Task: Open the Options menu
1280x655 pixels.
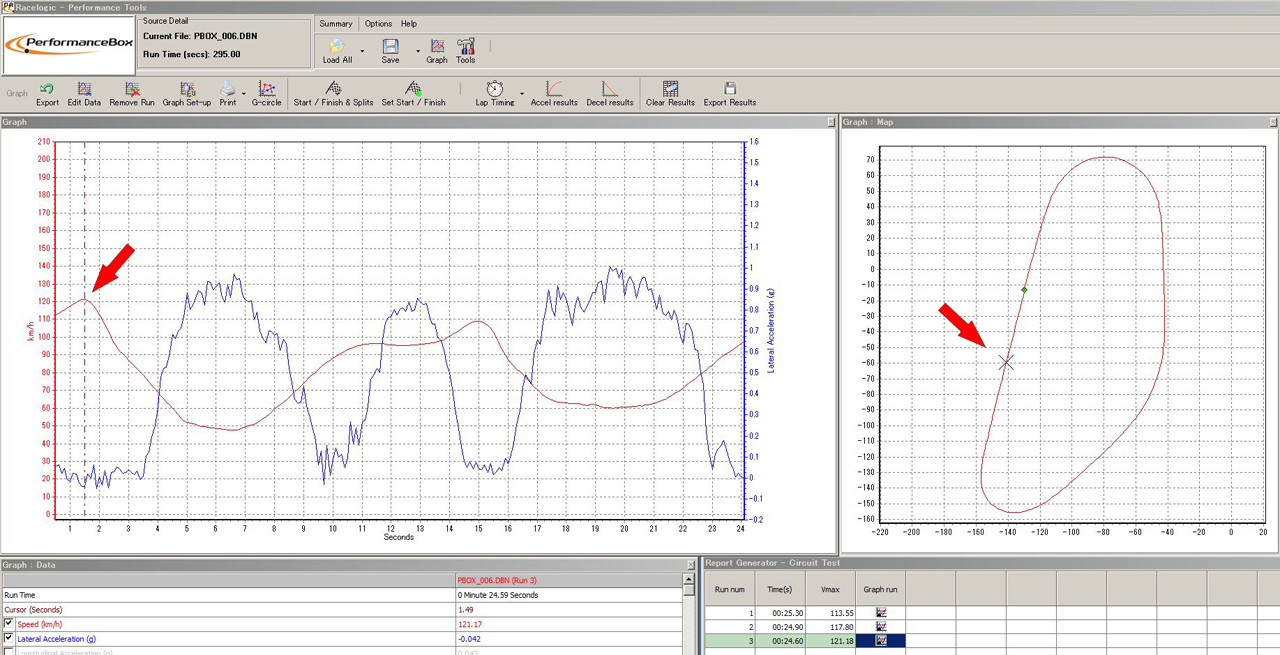Action: point(378,23)
